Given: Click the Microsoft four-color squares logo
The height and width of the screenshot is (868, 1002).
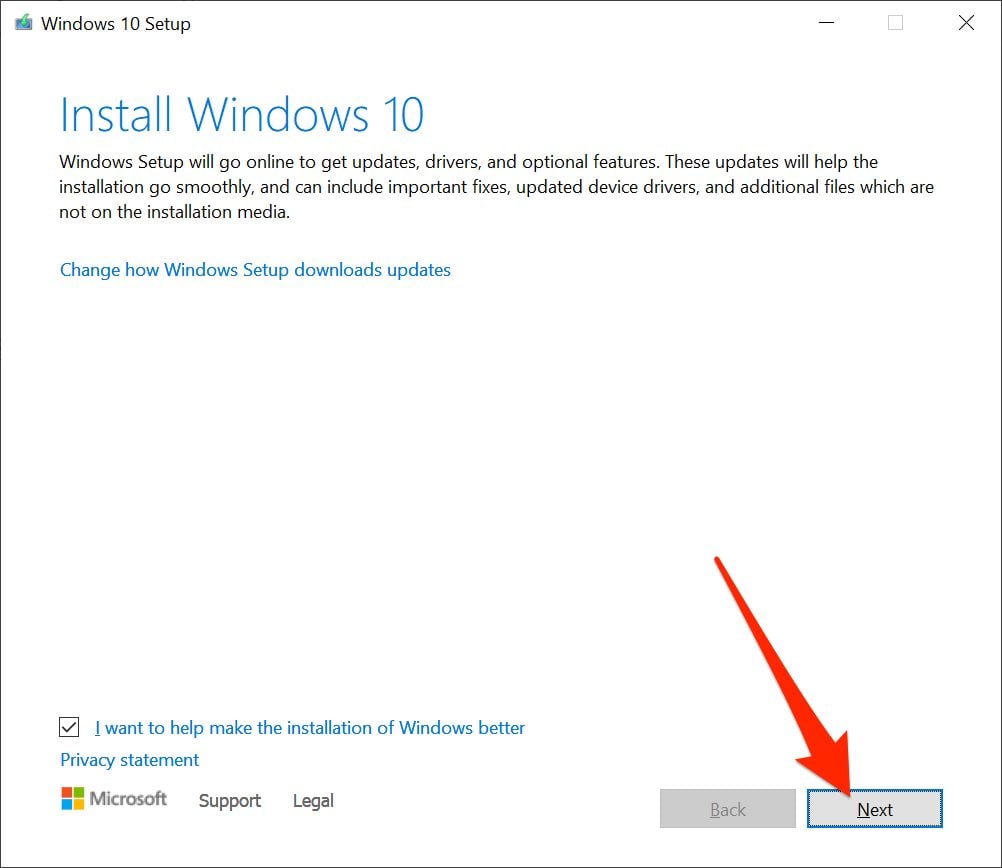Looking at the screenshot, I should pos(72,798).
